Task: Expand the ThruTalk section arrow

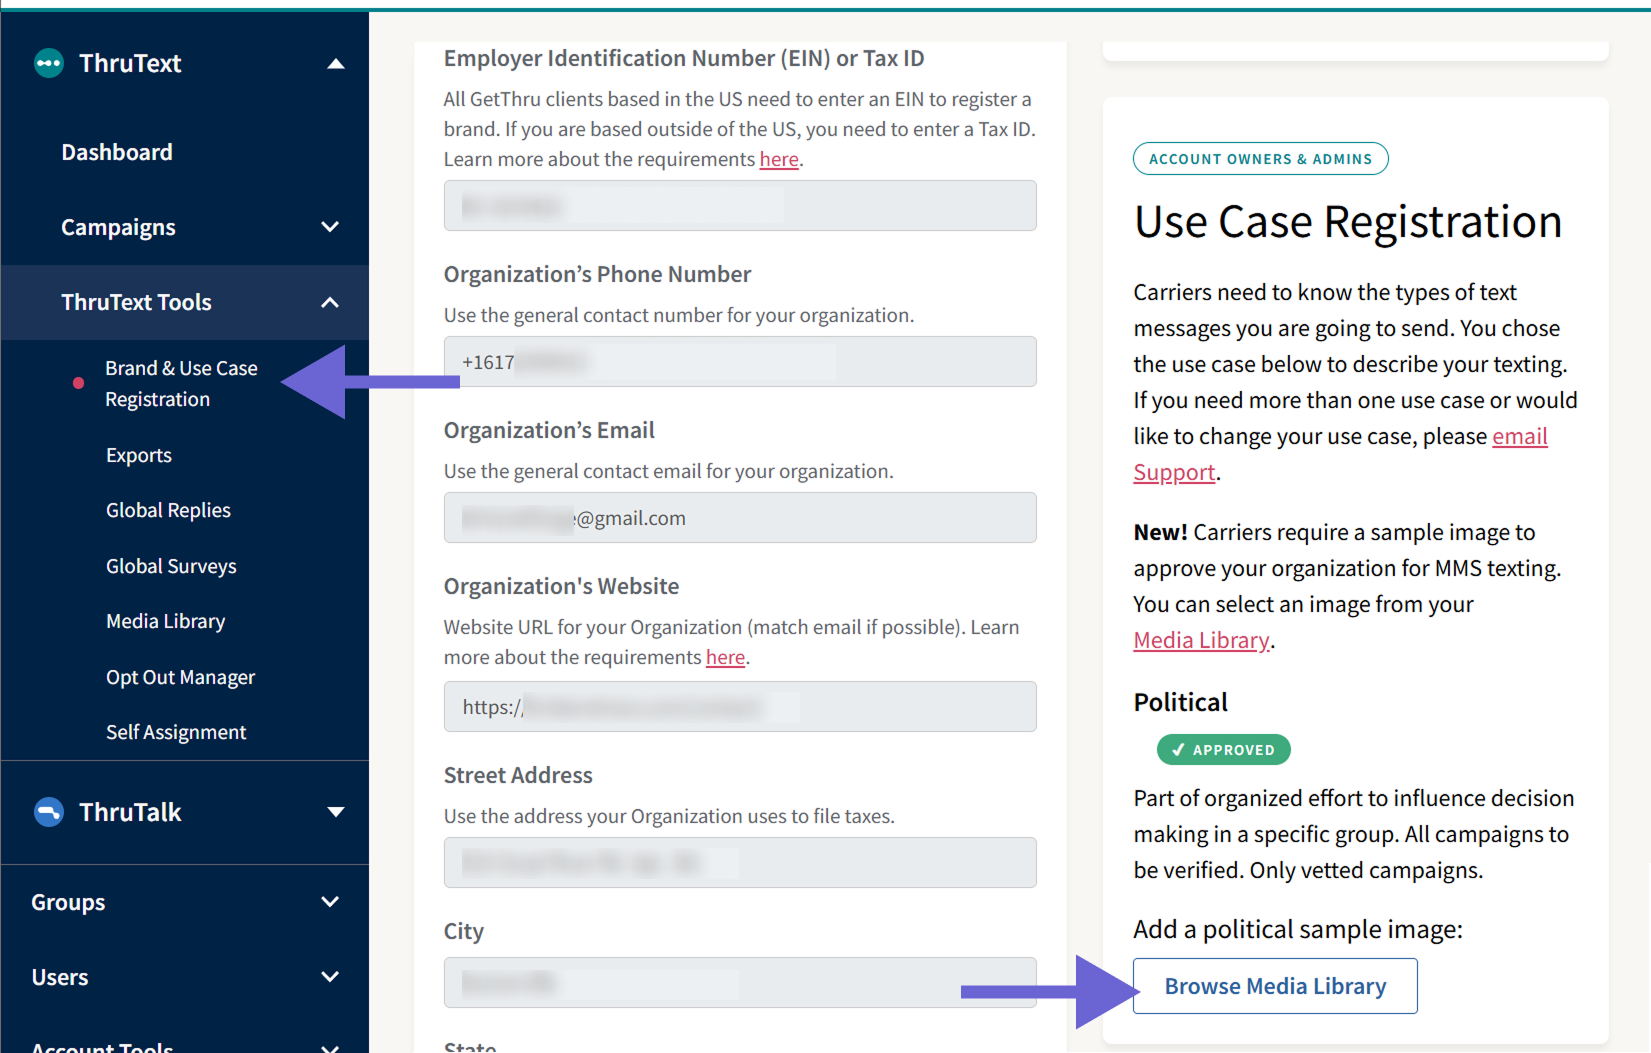Action: (x=336, y=812)
